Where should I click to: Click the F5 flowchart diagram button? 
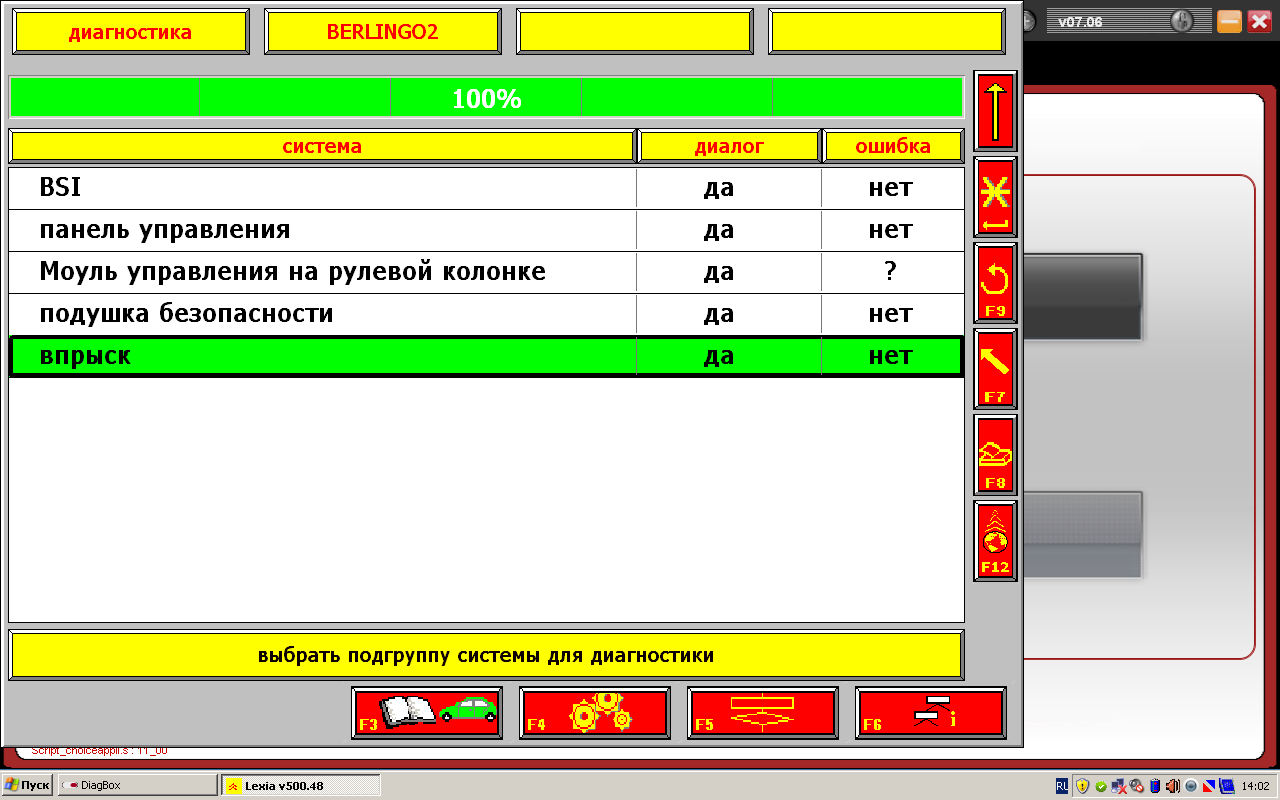coord(763,713)
